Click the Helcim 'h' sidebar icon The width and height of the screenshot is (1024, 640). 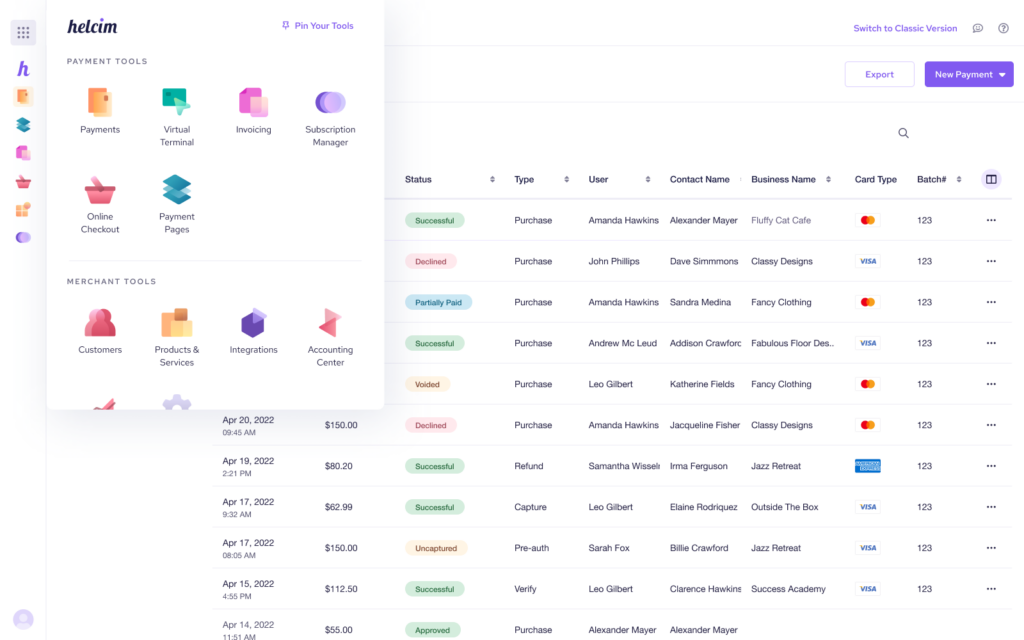click(x=23, y=69)
